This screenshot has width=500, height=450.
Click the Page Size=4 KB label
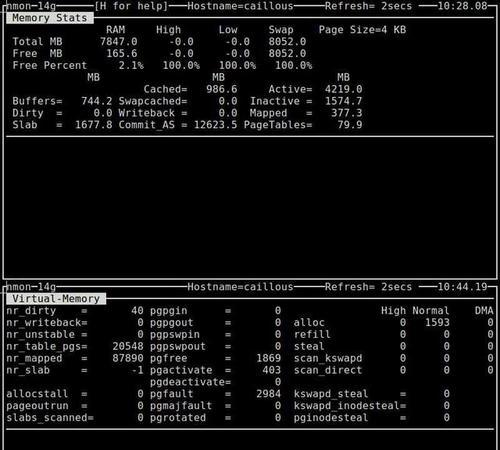pyautogui.click(x=362, y=30)
